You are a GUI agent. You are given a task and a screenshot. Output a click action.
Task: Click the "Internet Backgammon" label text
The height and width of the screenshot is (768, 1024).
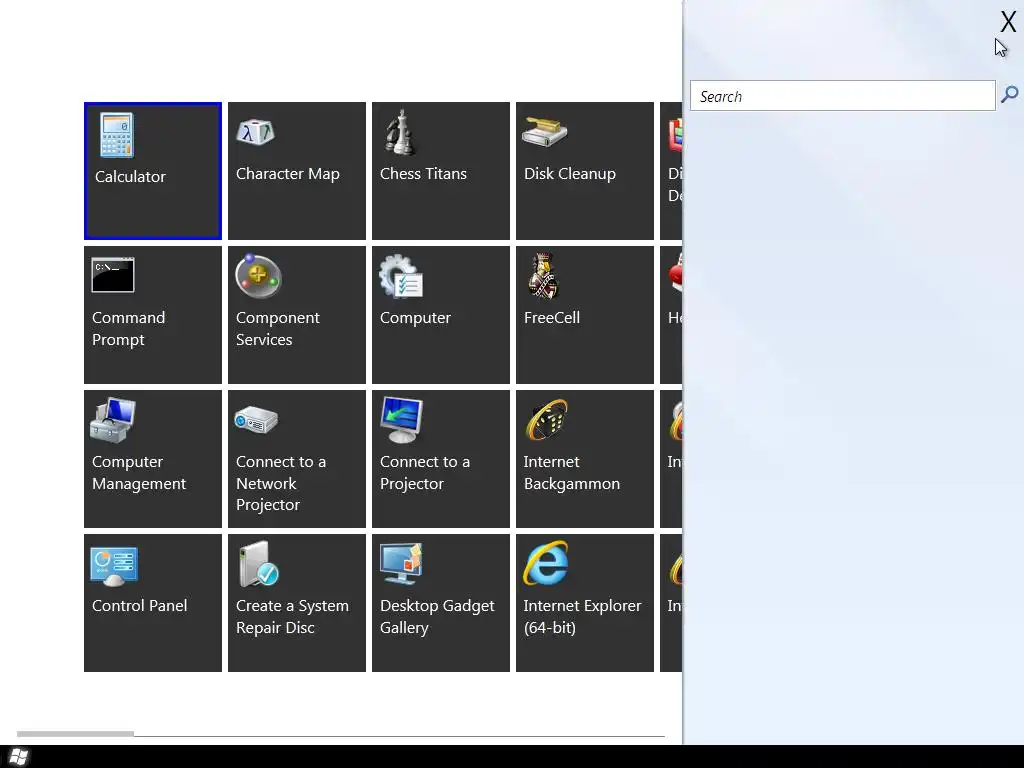(x=571, y=473)
